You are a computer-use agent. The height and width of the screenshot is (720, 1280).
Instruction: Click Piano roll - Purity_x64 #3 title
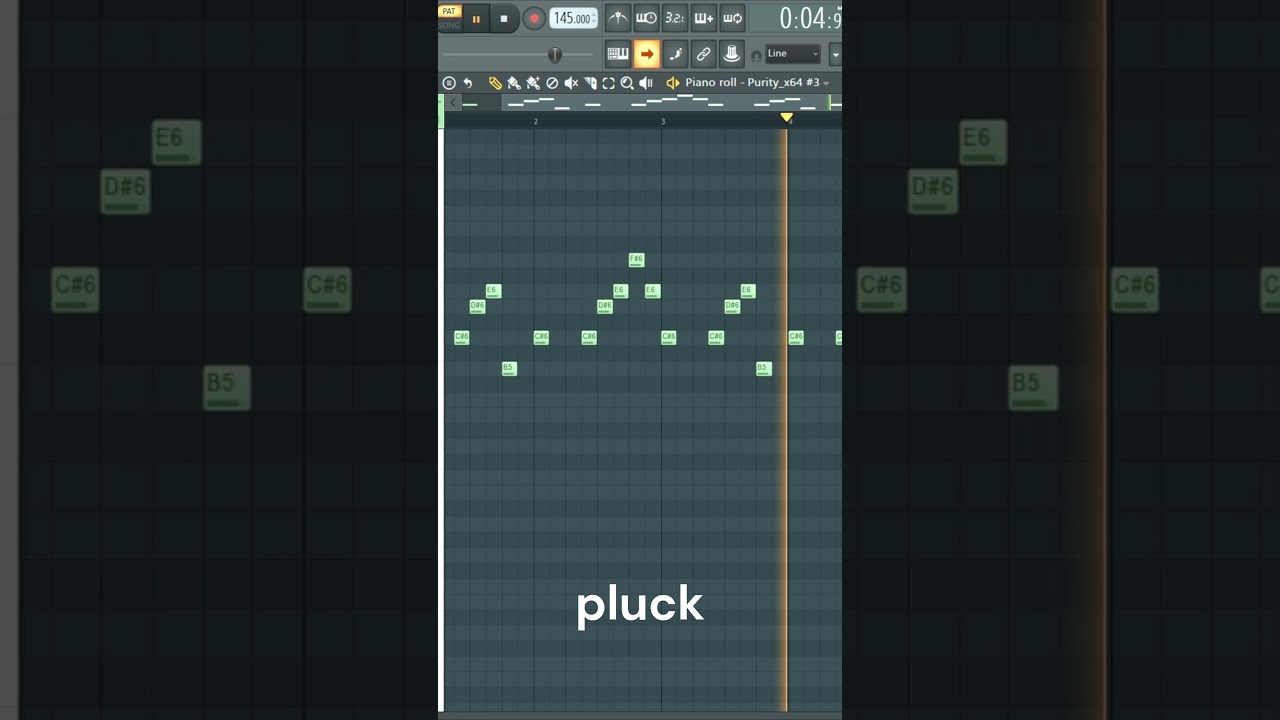click(752, 83)
